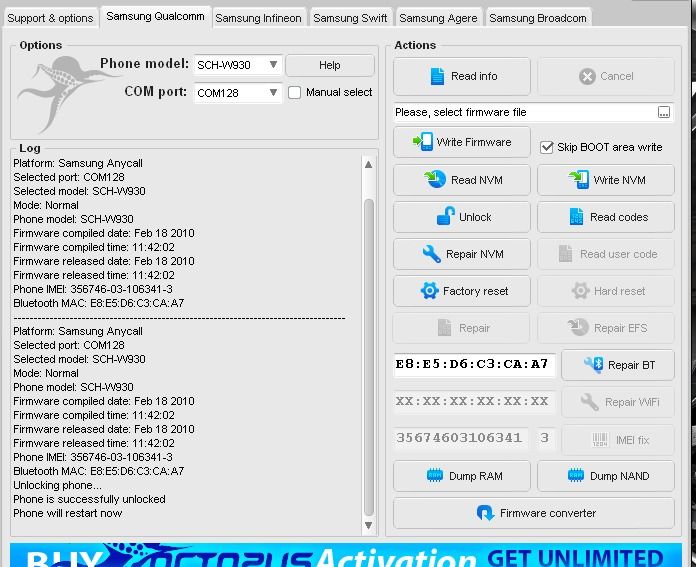Click the WiFi MAC XX:XX field

click(474, 401)
